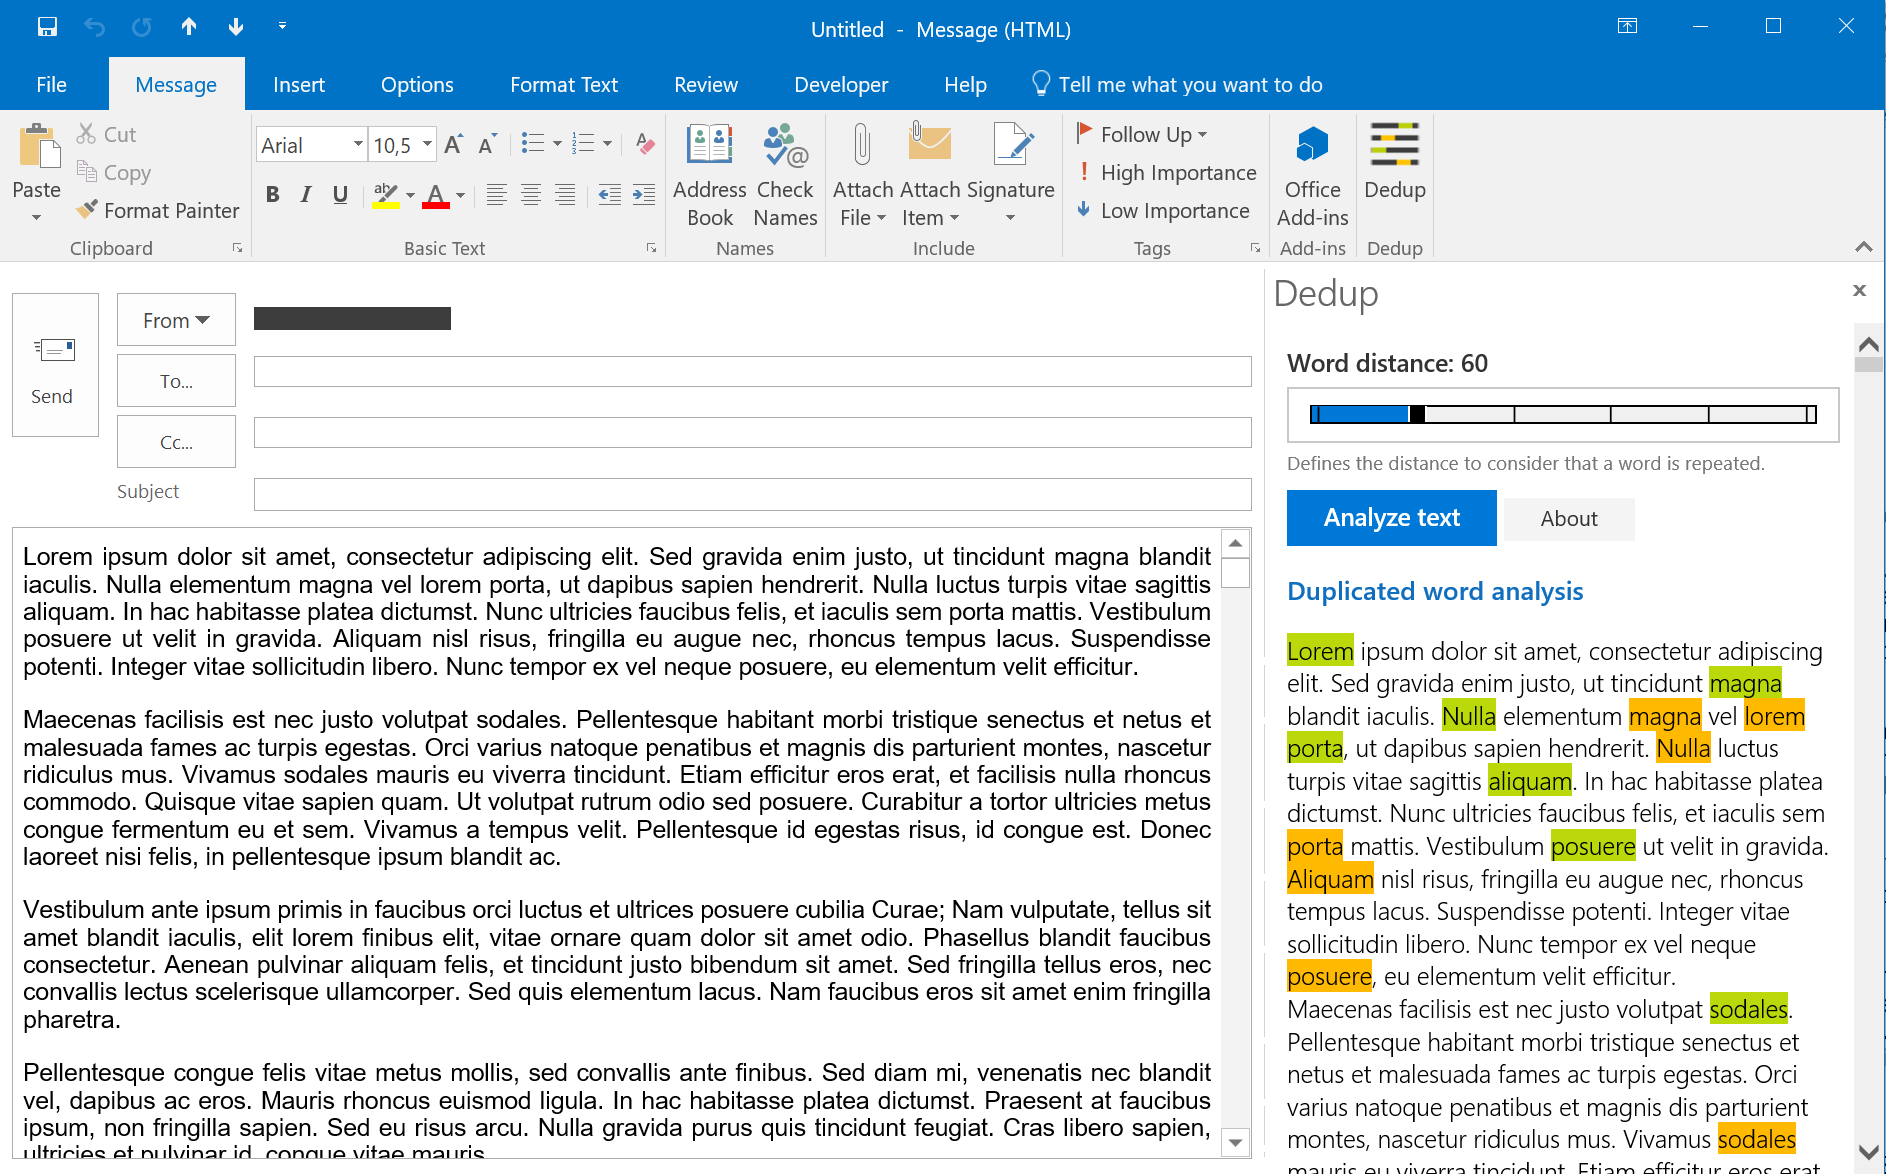Mark the message as Low Importance
The width and height of the screenshot is (1886, 1174).
pyautogui.click(x=1163, y=210)
